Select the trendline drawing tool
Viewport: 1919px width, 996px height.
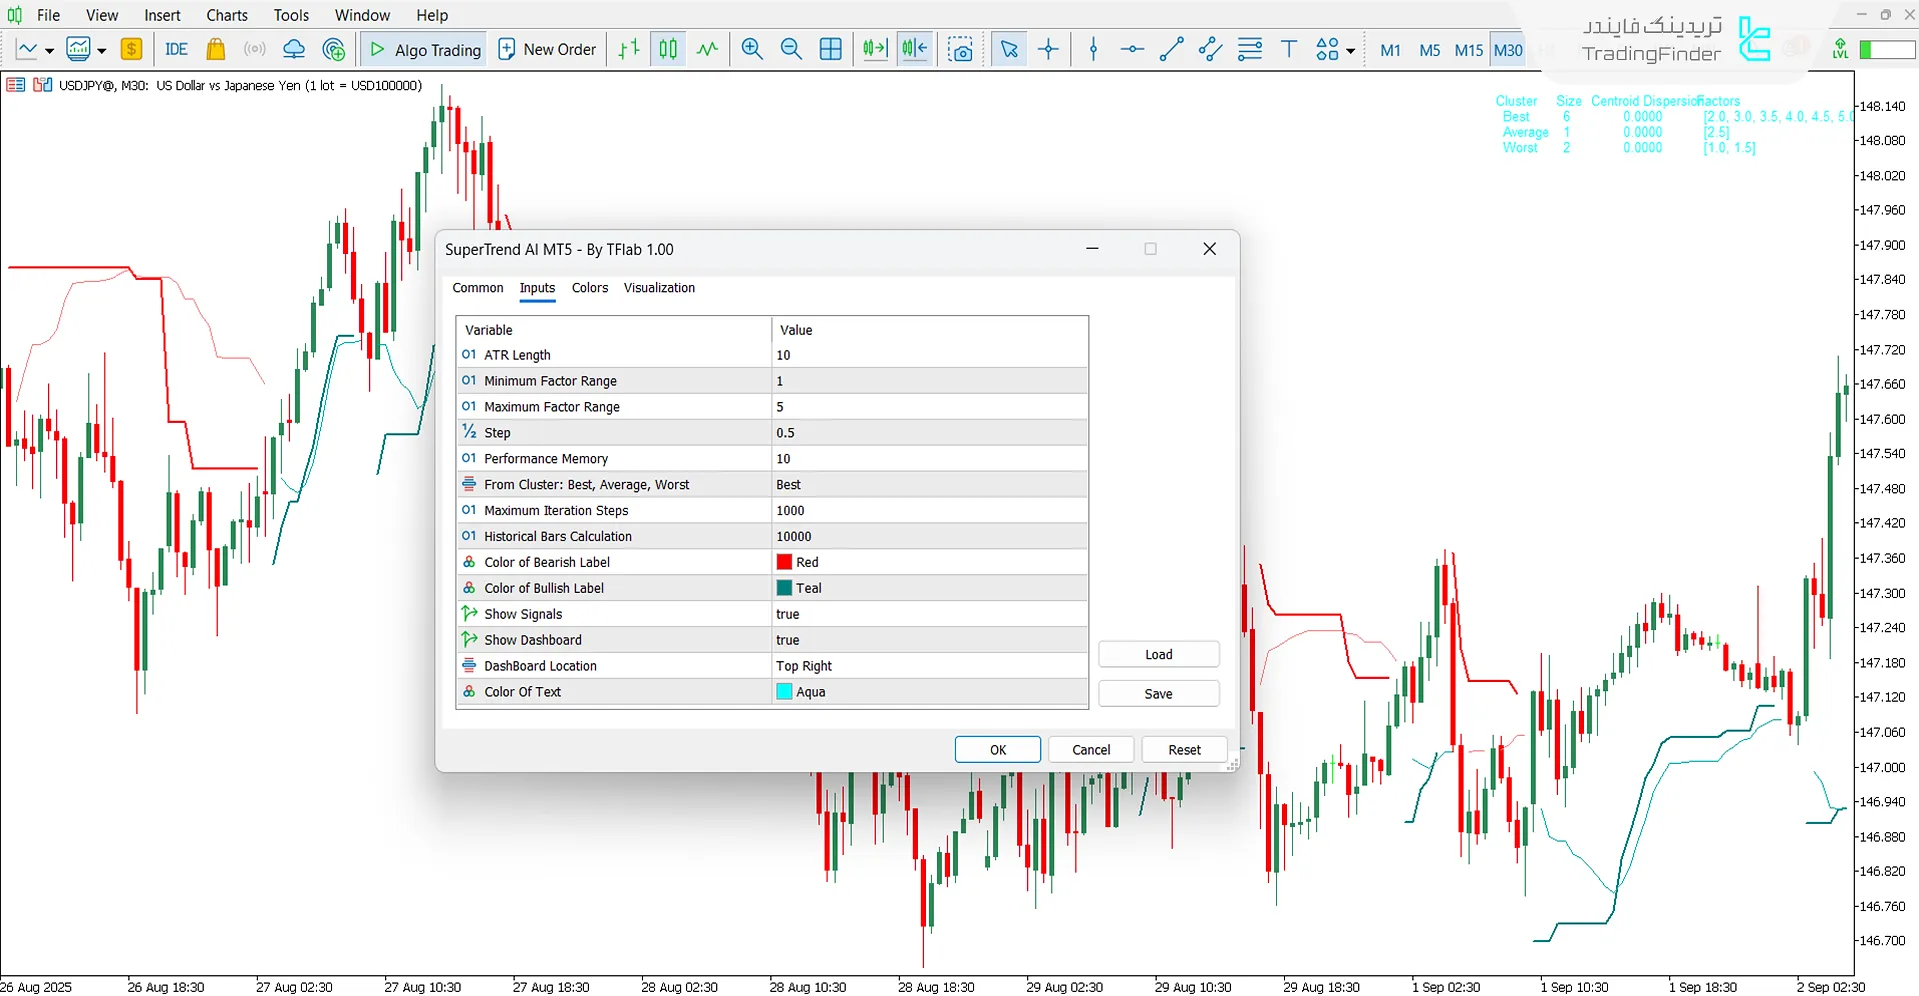click(1171, 49)
